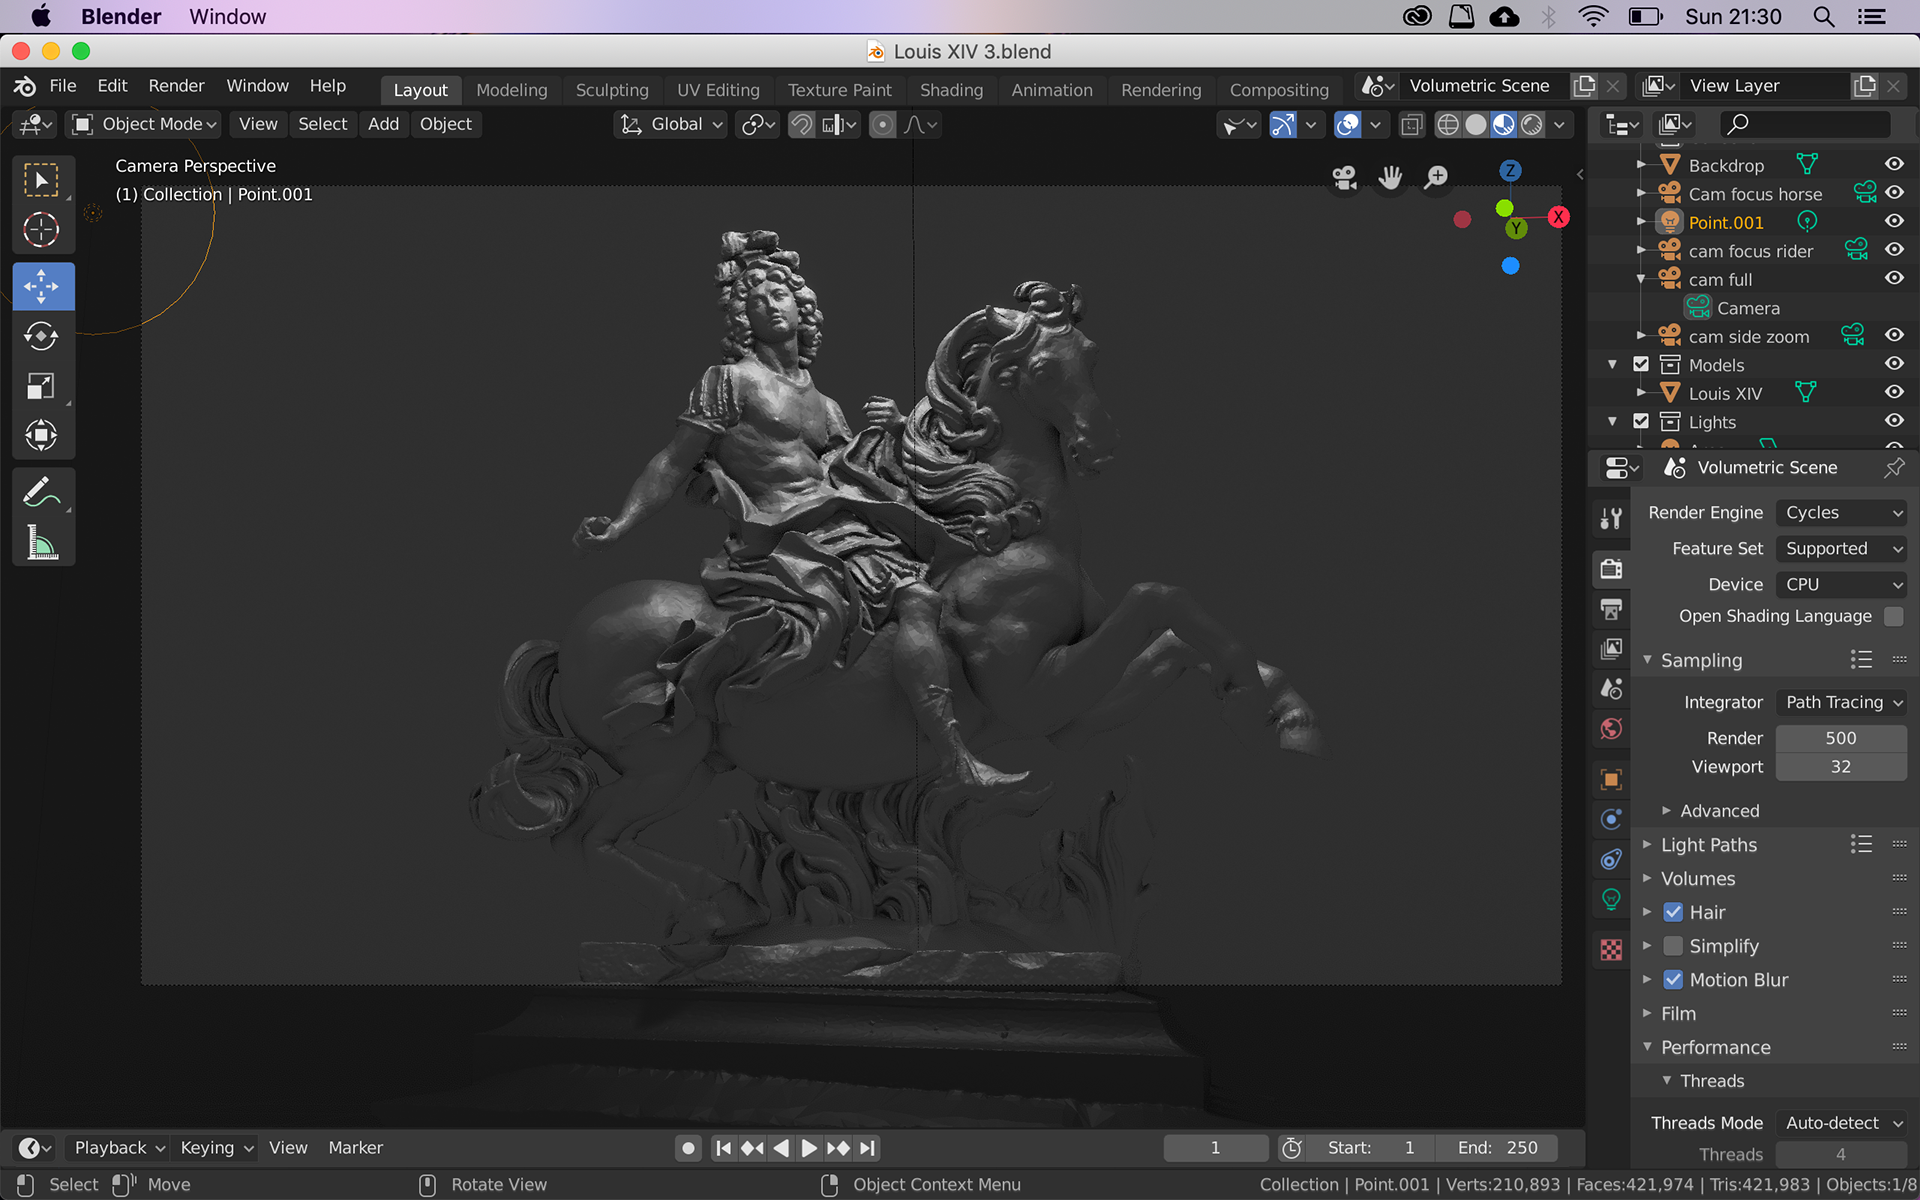Switch to the Shading workspace tab
The image size is (1920, 1200).
tap(951, 90)
